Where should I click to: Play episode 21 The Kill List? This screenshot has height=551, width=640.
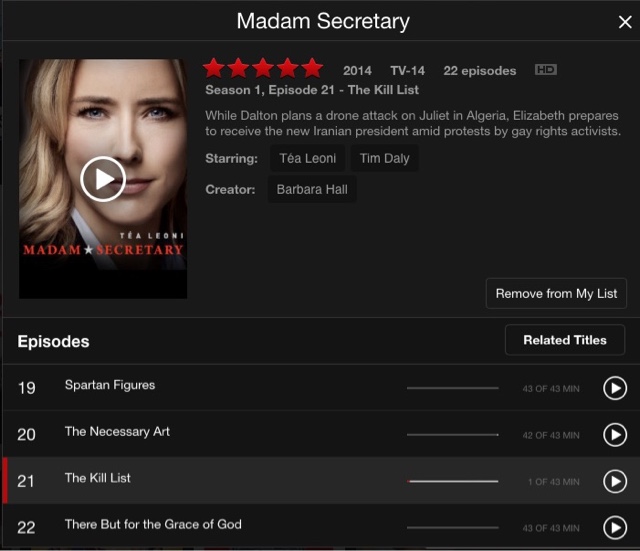[x=615, y=481]
